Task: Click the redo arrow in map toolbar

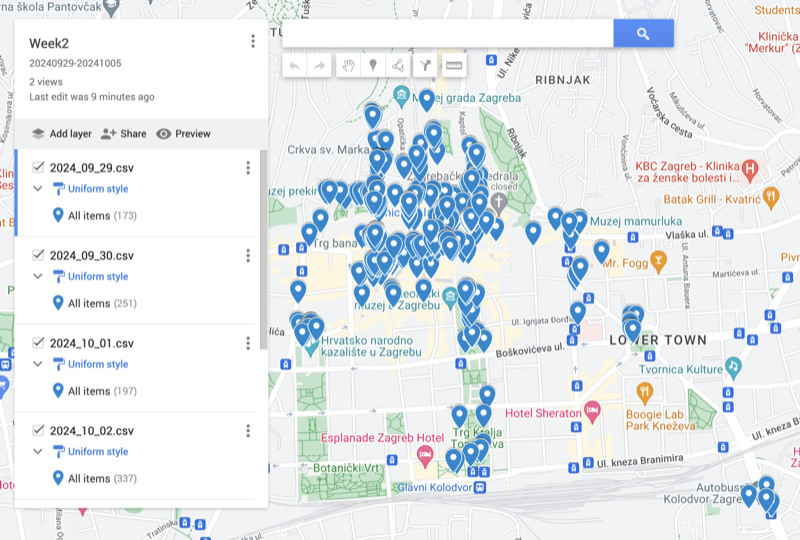Action: pyautogui.click(x=320, y=66)
